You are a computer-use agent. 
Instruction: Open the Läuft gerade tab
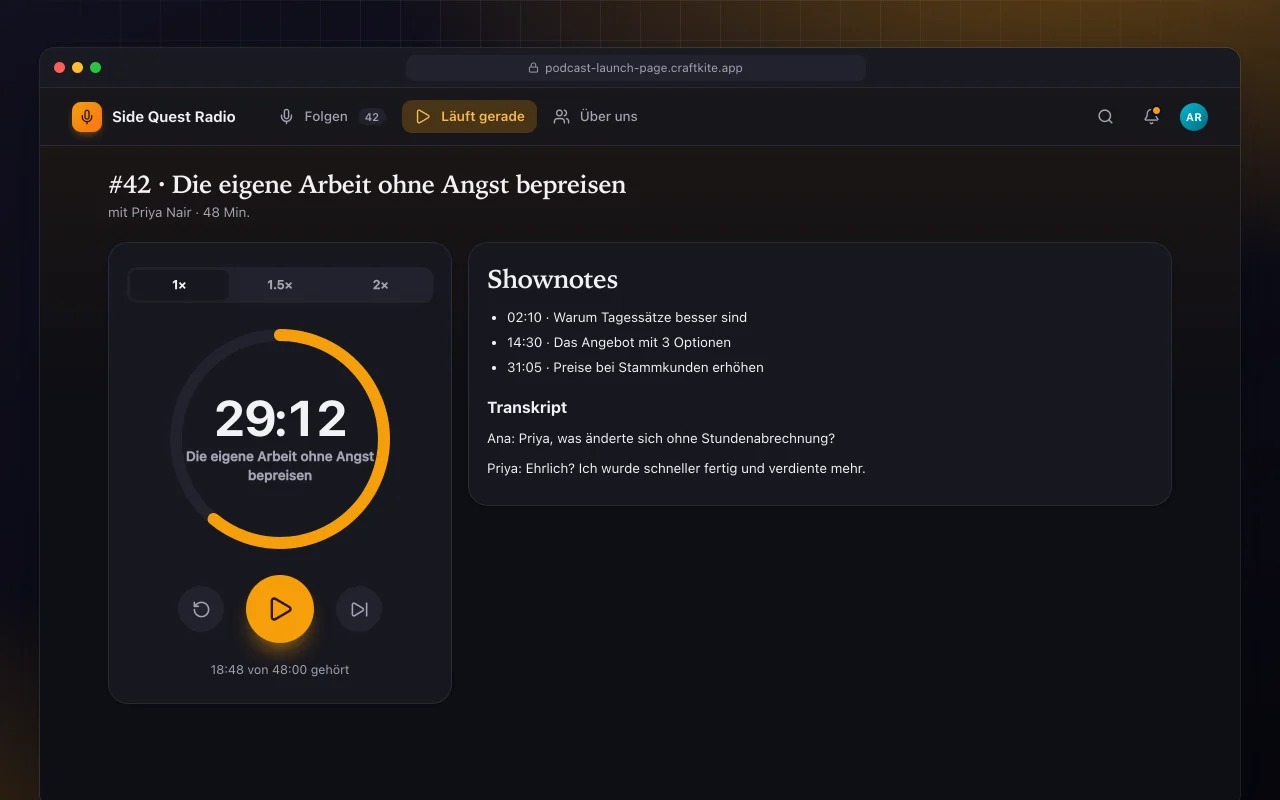(x=469, y=117)
